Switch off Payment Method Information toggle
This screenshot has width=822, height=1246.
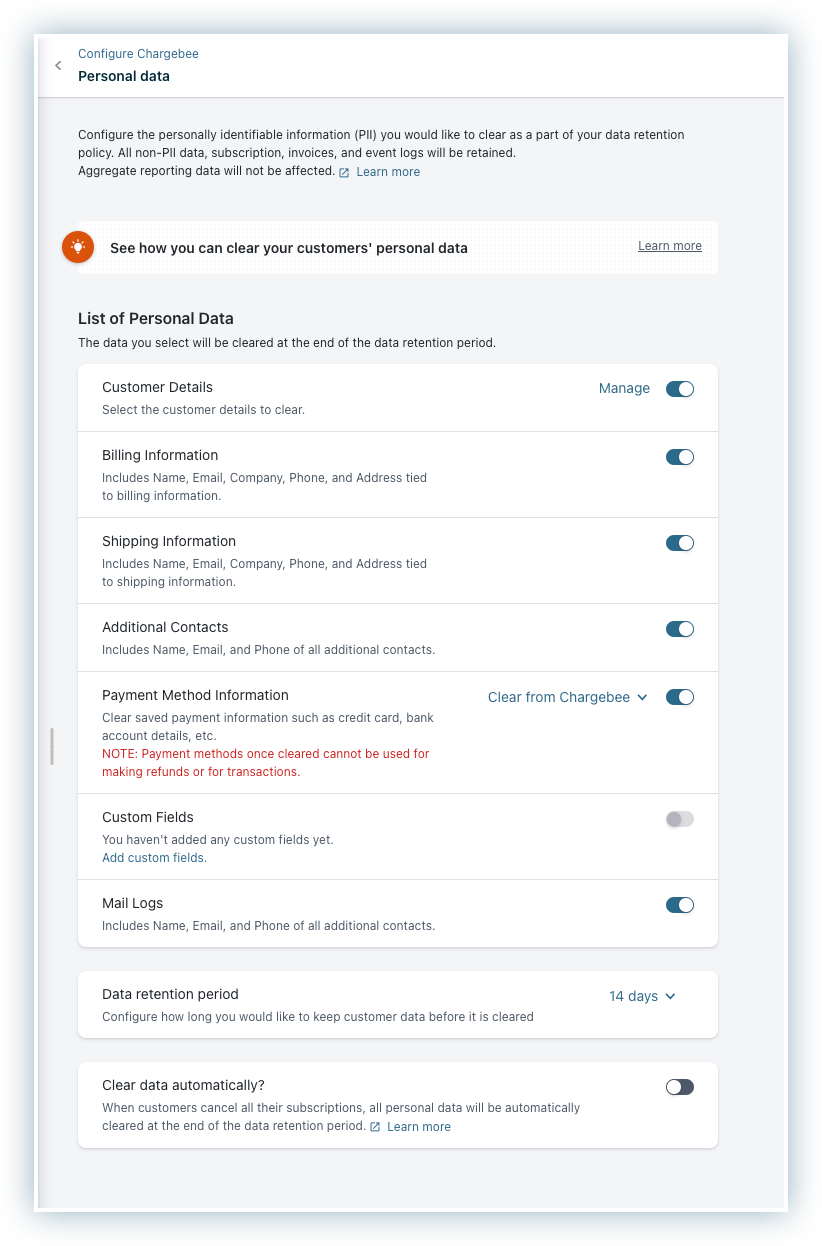679,697
